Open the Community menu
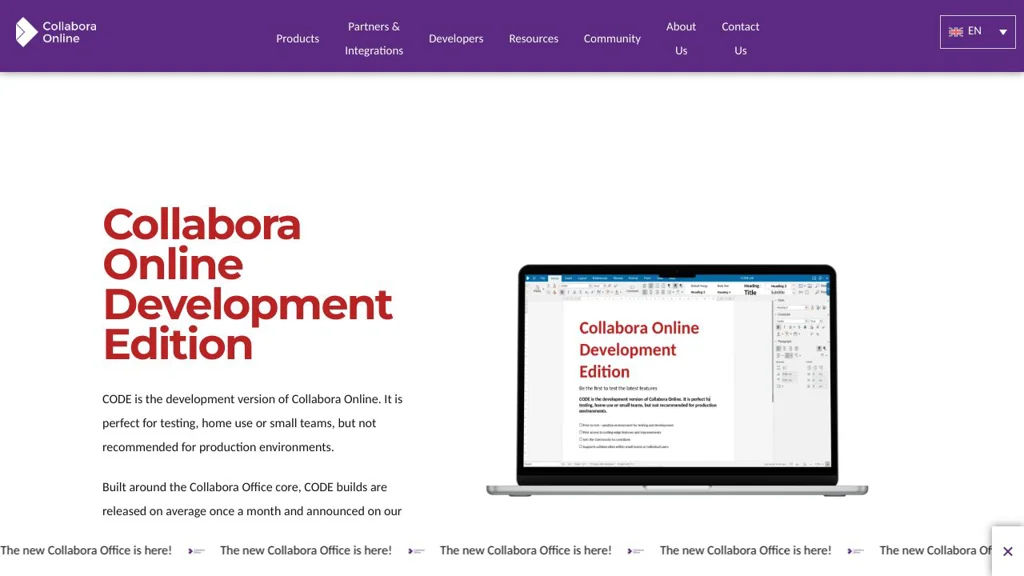Screen dimensions: 1024x576 pos(612,39)
